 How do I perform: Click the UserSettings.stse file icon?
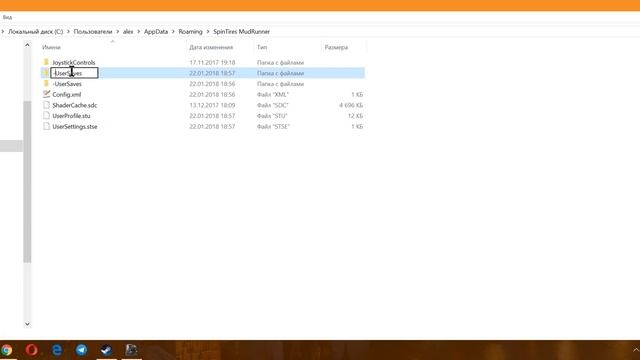point(46,126)
